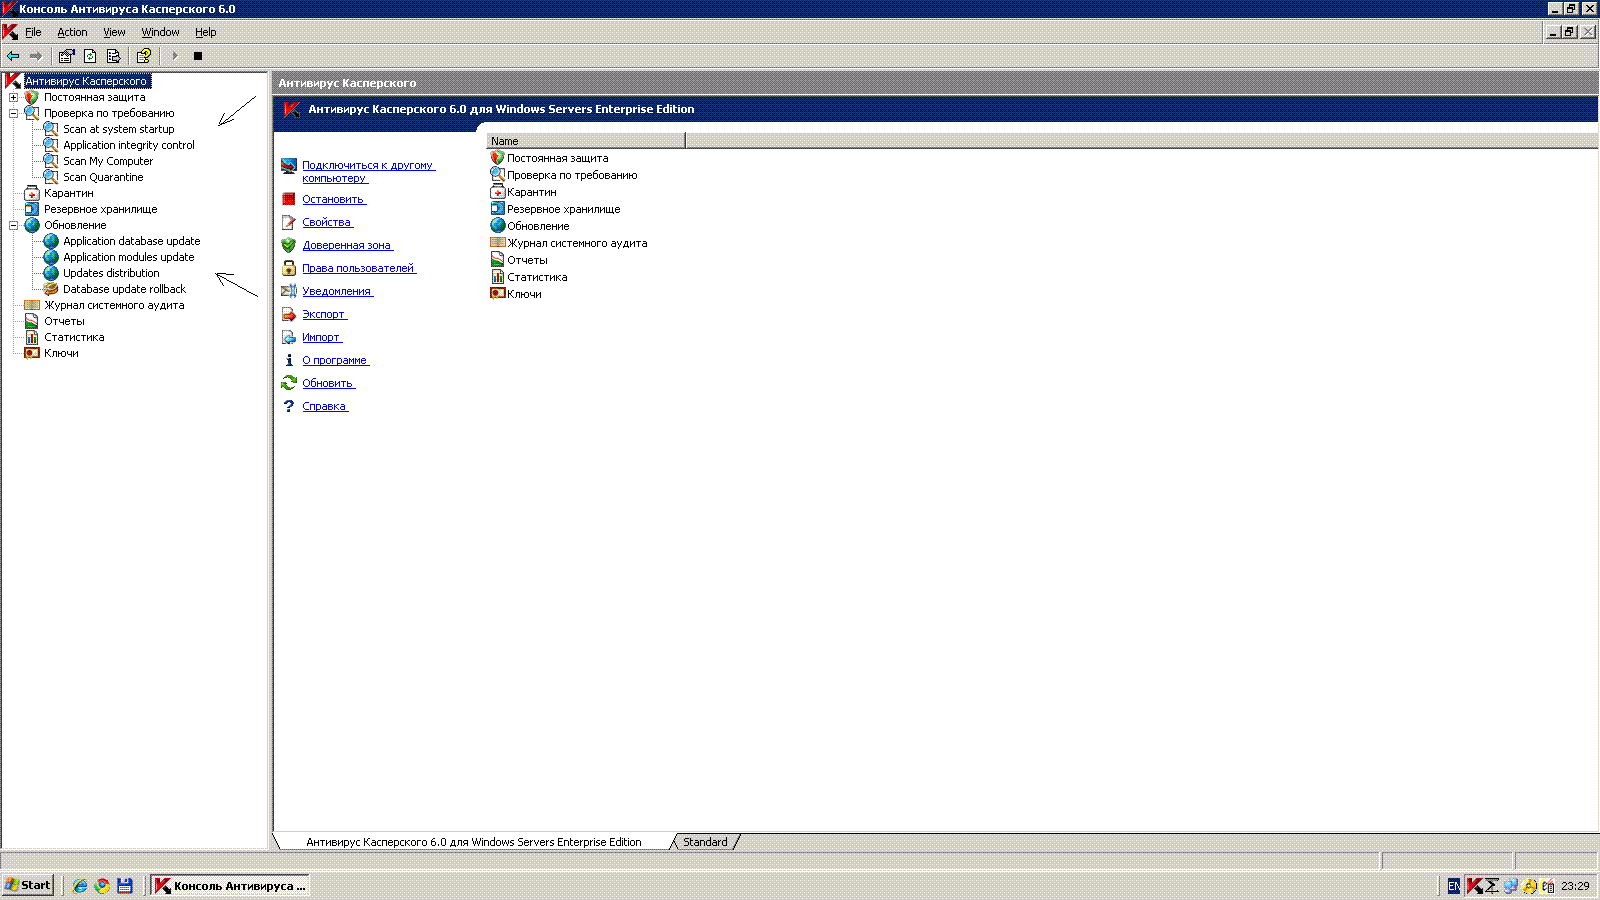
Task: Switch to the Standard tab
Action: click(705, 842)
